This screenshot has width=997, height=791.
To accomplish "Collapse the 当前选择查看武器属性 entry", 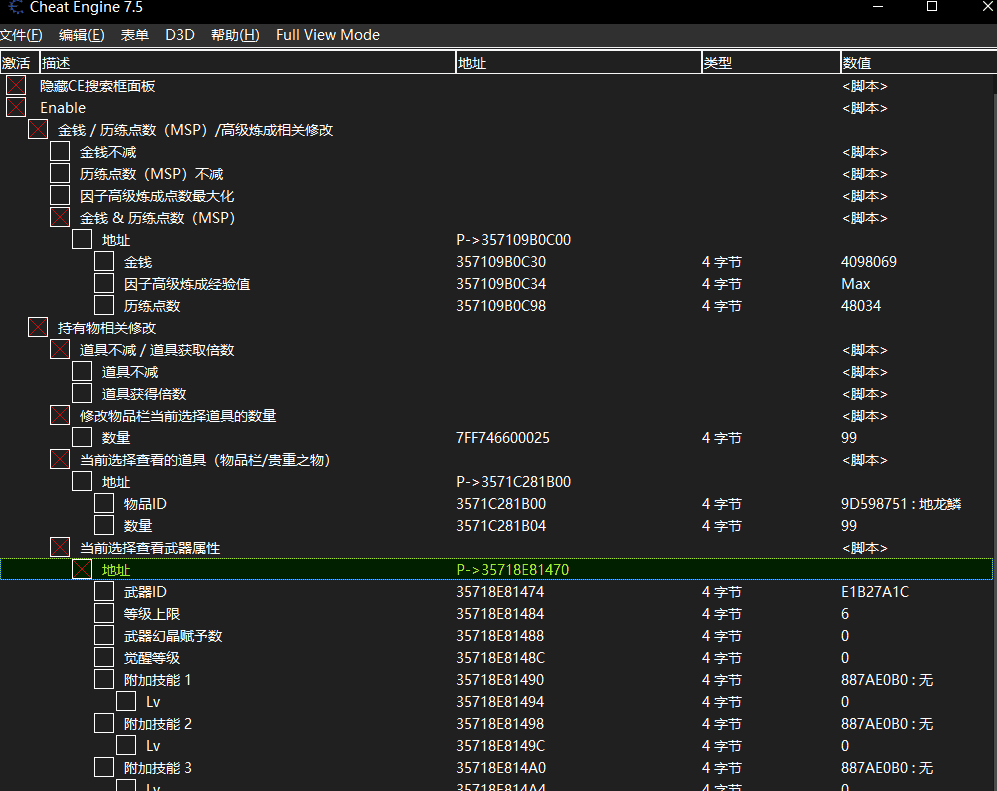I will 60,548.
